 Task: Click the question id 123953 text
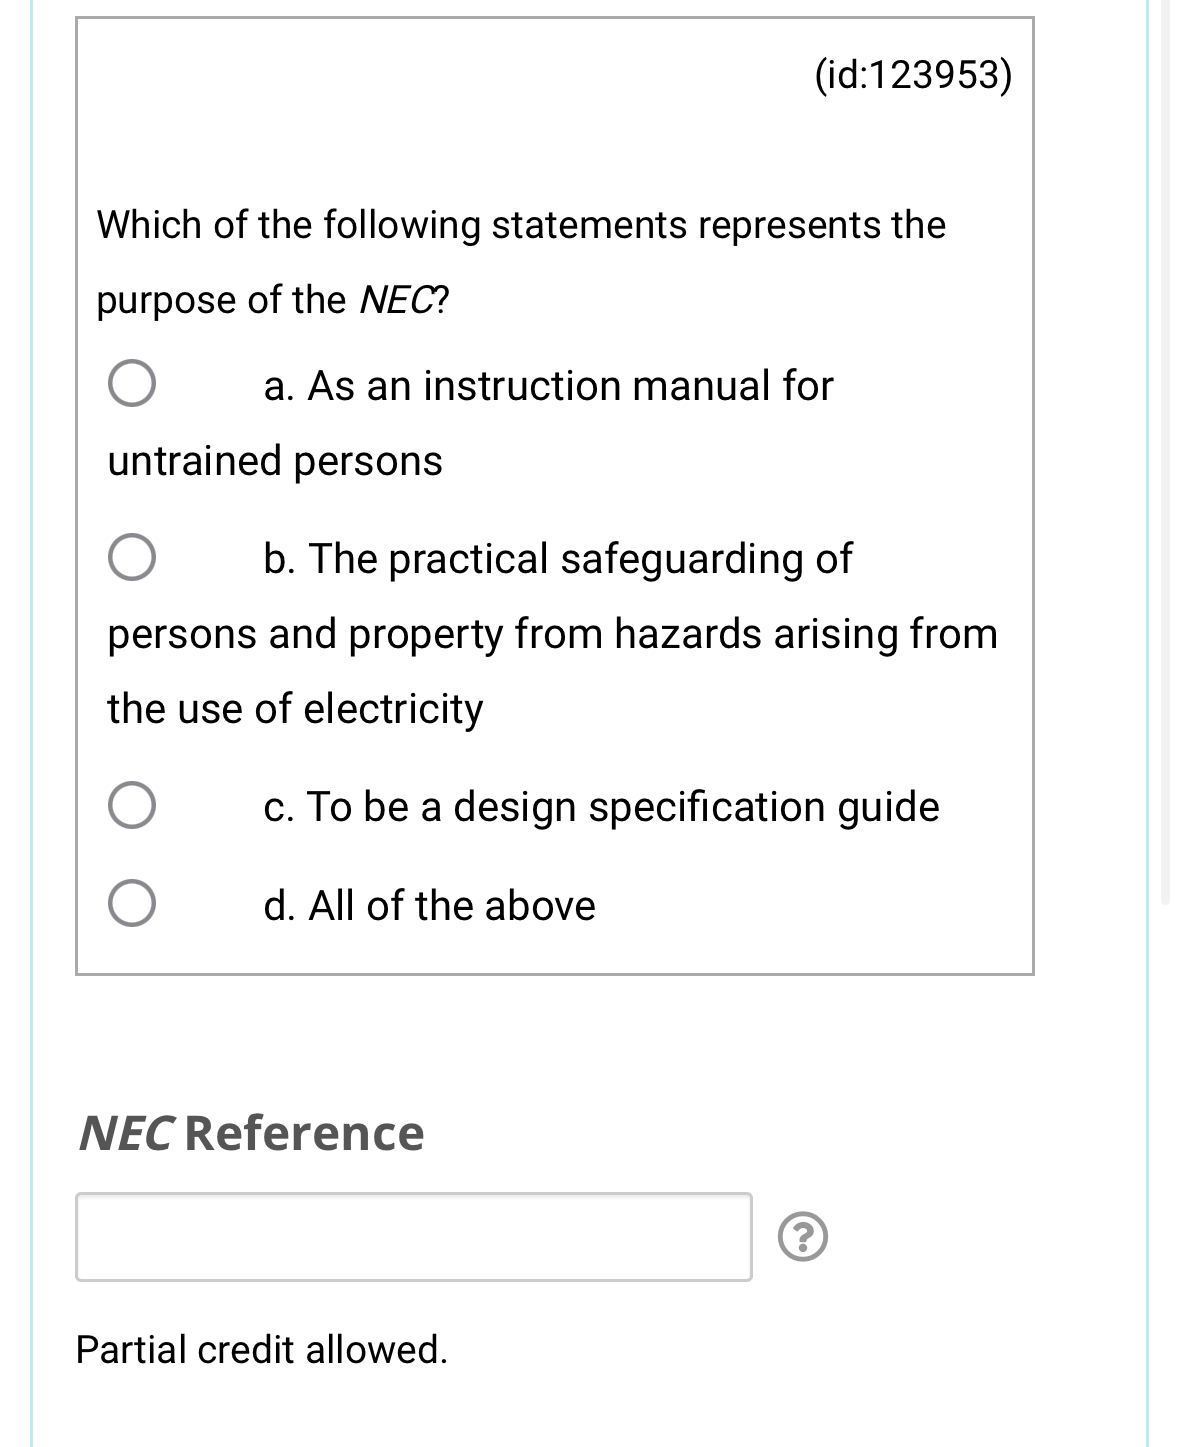pyautogui.click(x=913, y=75)
